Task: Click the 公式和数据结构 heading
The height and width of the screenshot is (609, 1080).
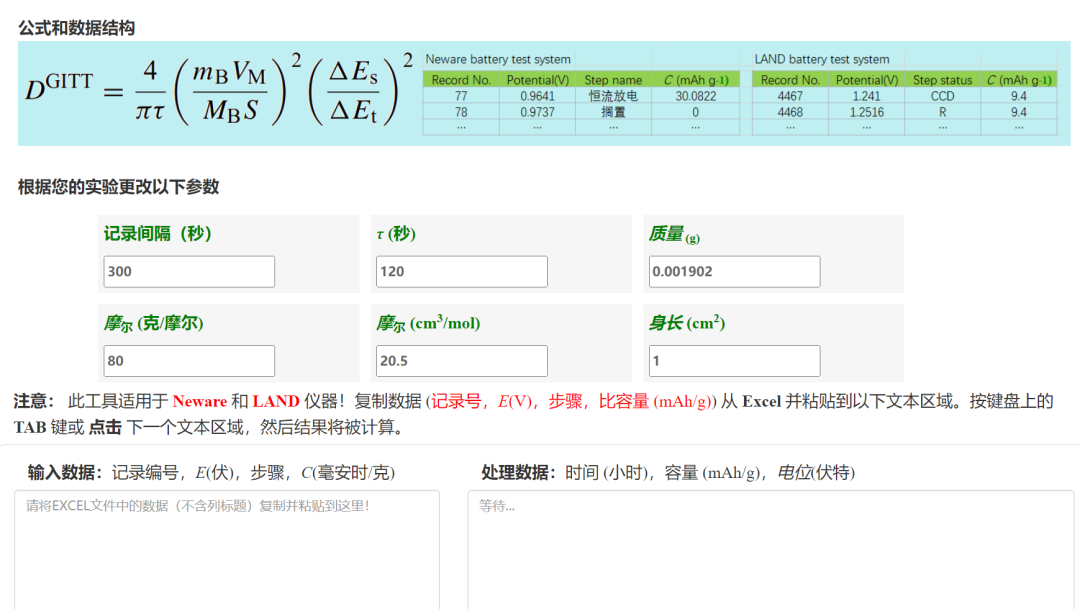Action: (76, 28)
